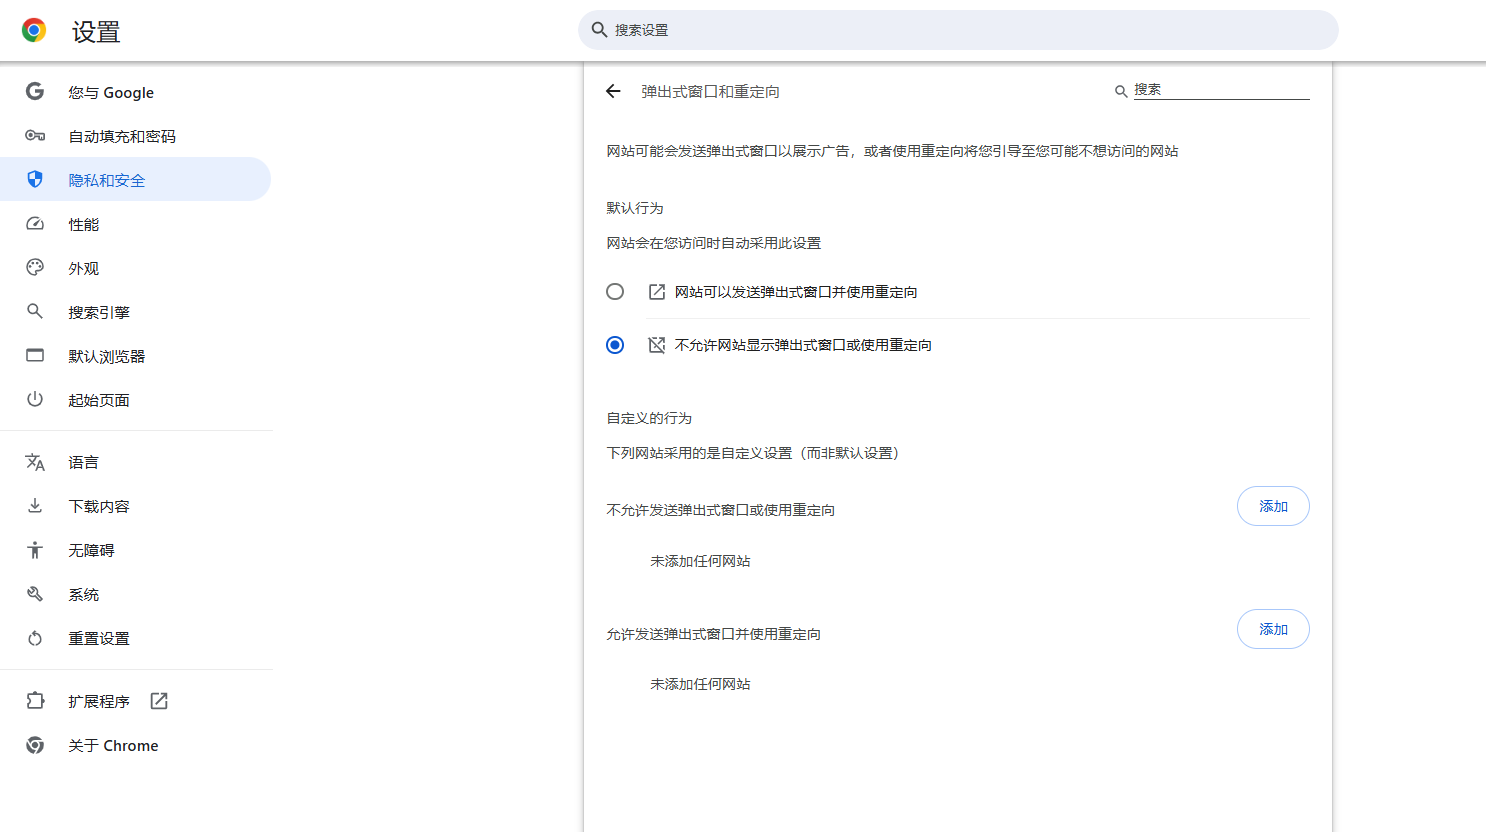Click the accessibility figure icon for 无障碍
Screen dimensions: 1486x832
coord(35,550)
